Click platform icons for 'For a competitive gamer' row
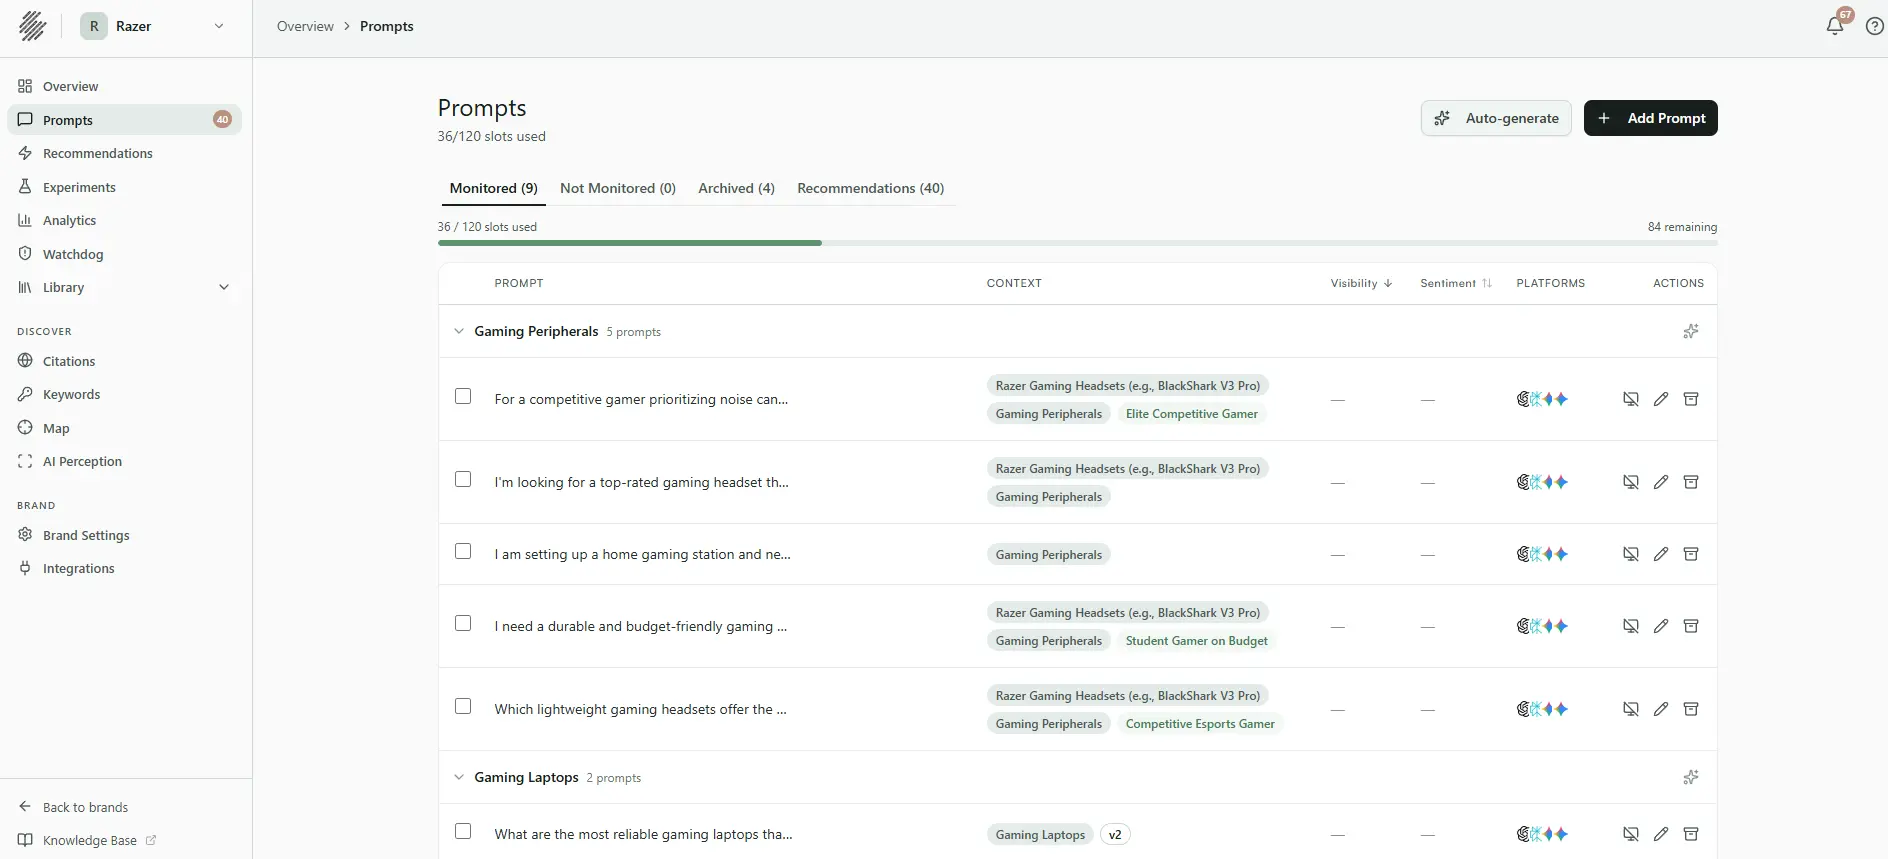 pyautogui.click(x=1542, y=399)
